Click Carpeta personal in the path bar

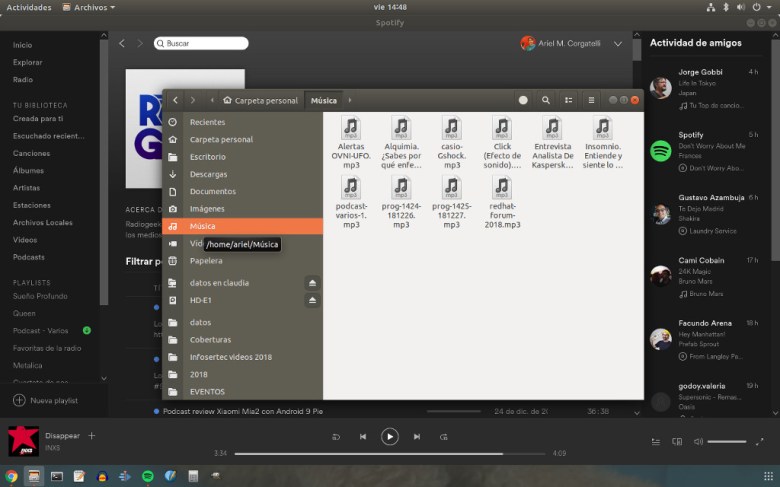tap(261, 100)
